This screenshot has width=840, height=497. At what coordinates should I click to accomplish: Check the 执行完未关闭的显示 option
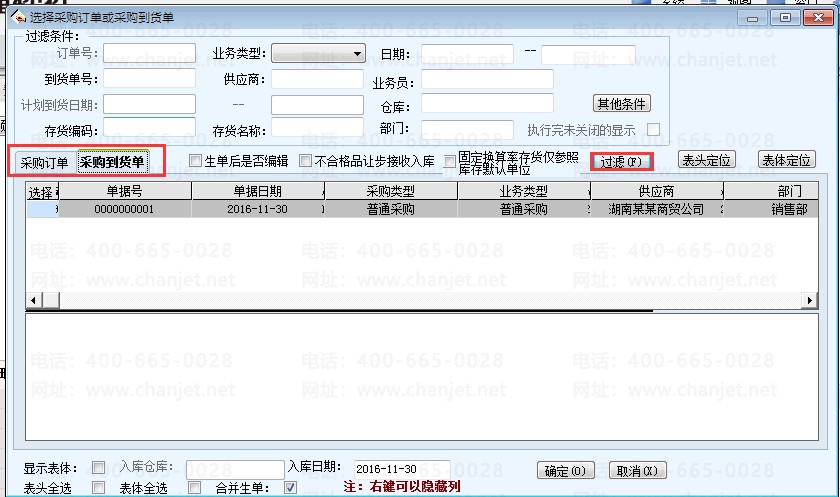tap(653, 130)
